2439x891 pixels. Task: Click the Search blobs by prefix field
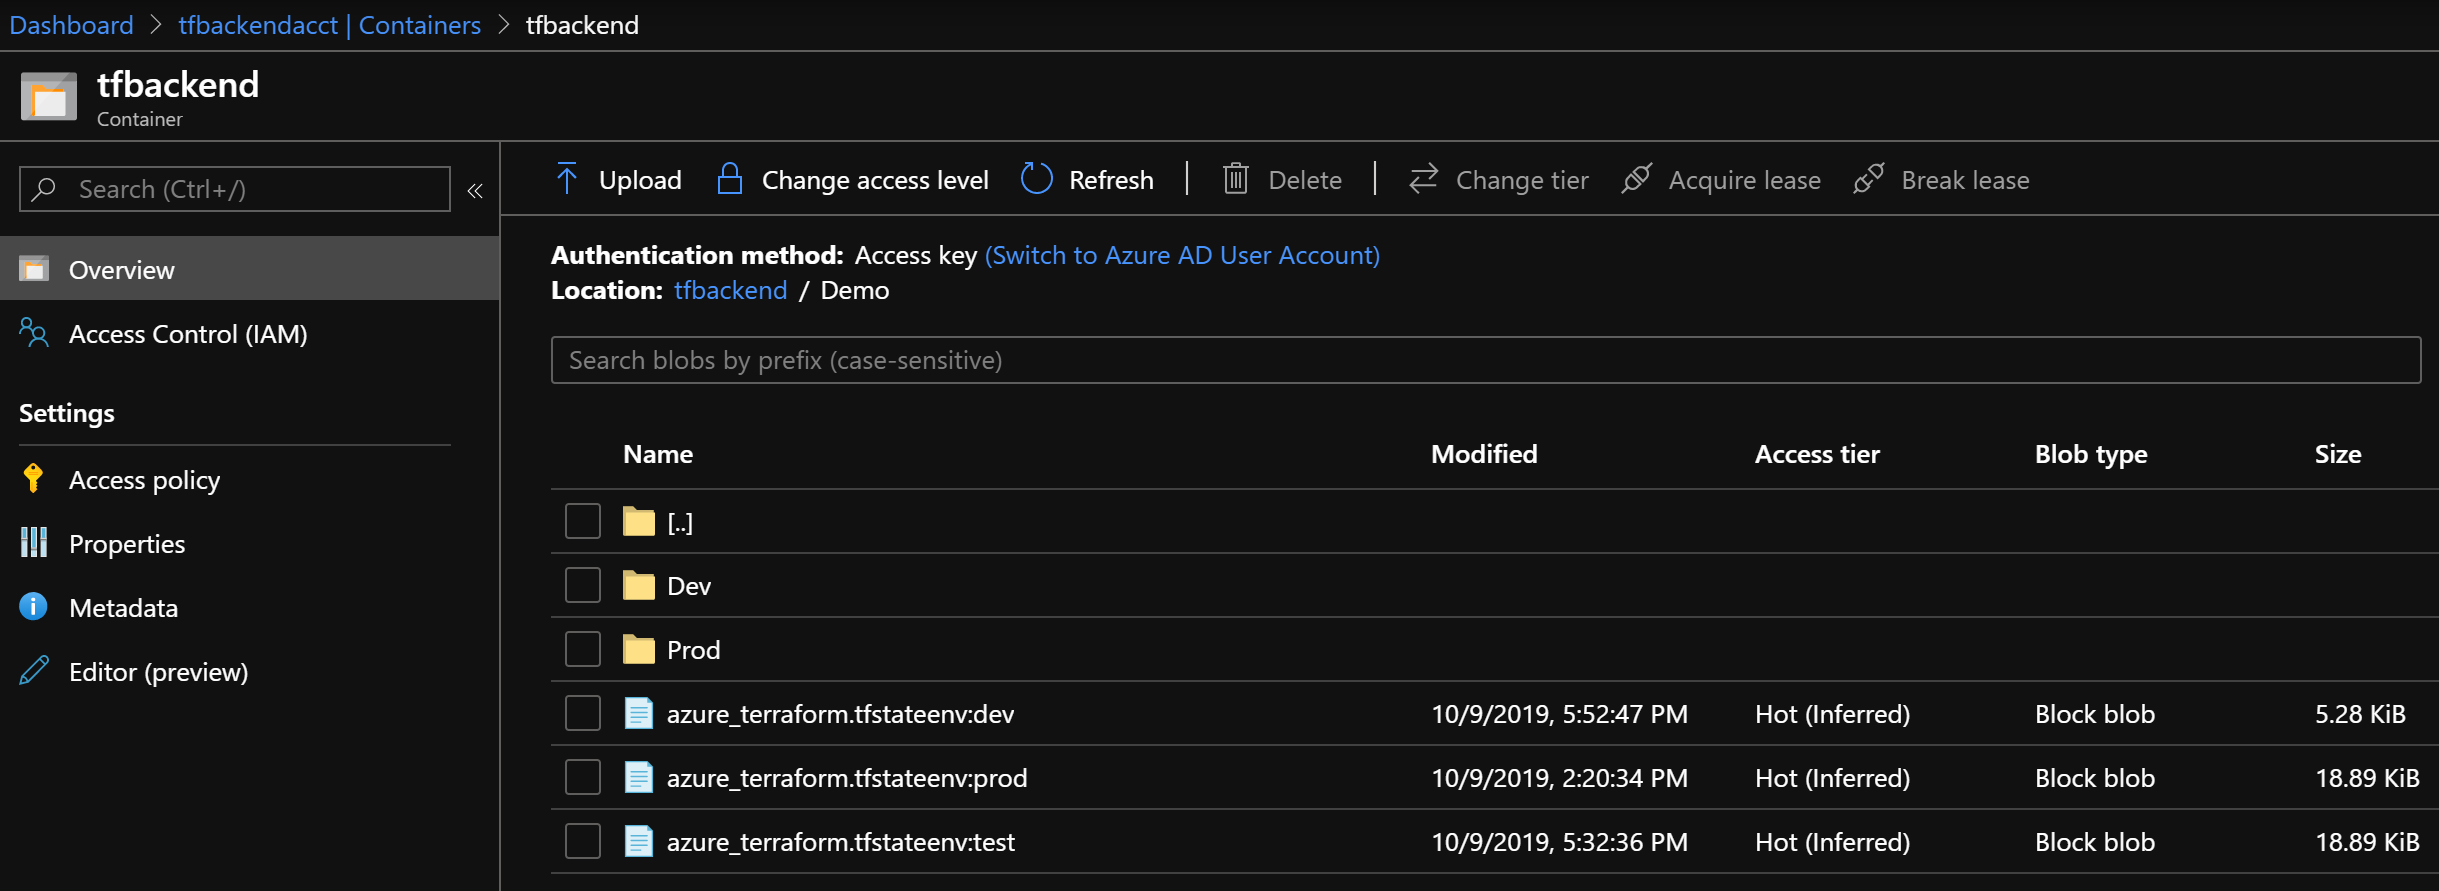coord(1486,360)
